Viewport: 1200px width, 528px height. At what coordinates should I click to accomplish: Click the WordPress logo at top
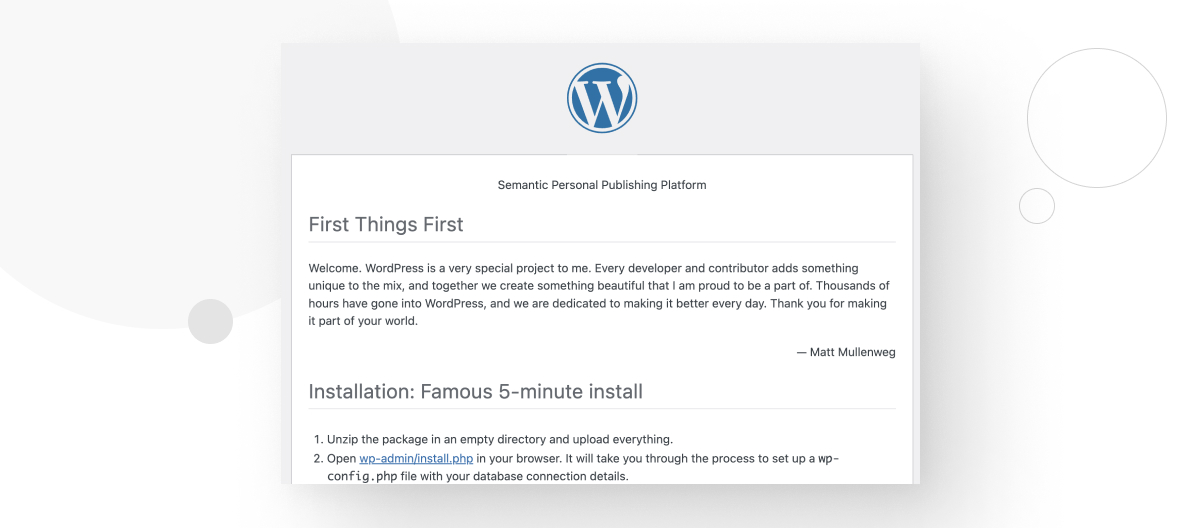[x=602, y=98]
